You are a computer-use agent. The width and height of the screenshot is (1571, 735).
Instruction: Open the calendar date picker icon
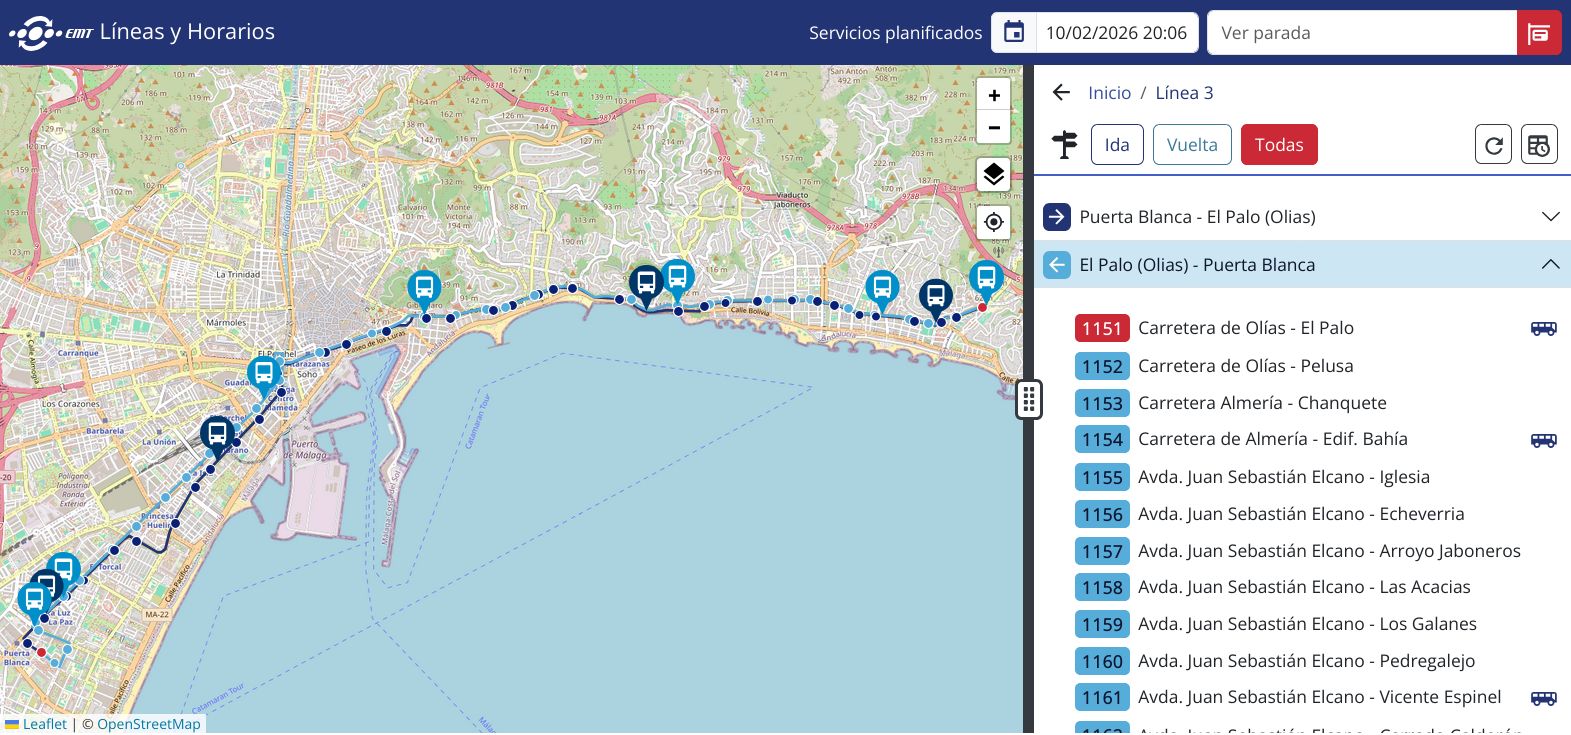coord(1014,32)
